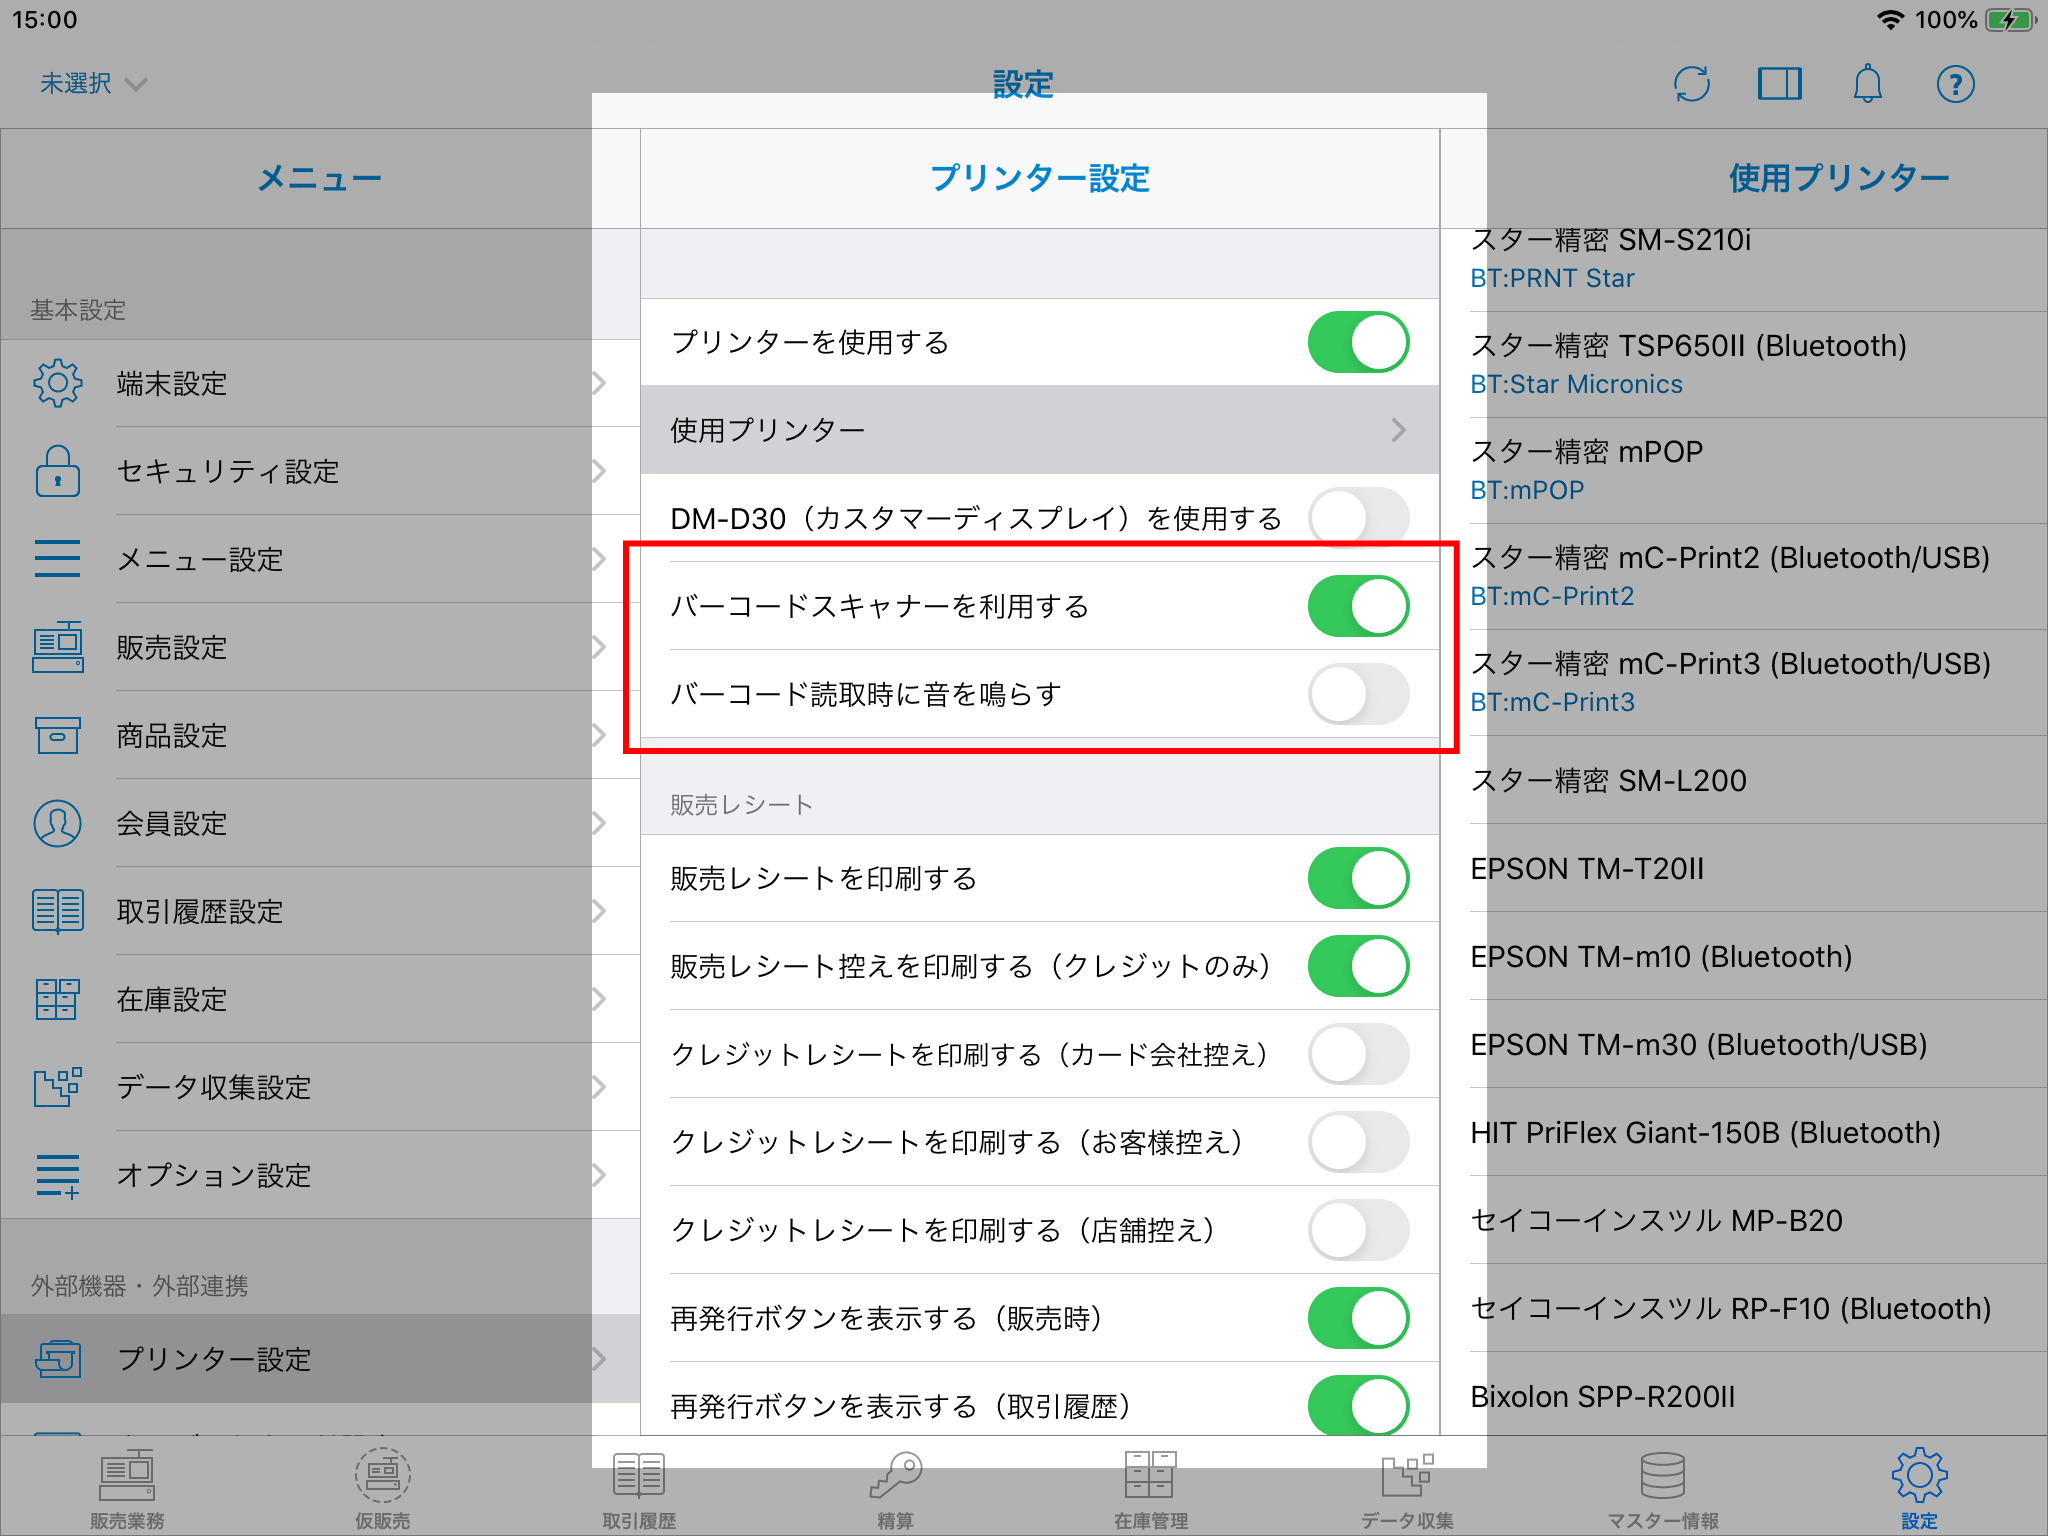Enable バーコード読取時に音を鳴らす switch

(1358, 694)
